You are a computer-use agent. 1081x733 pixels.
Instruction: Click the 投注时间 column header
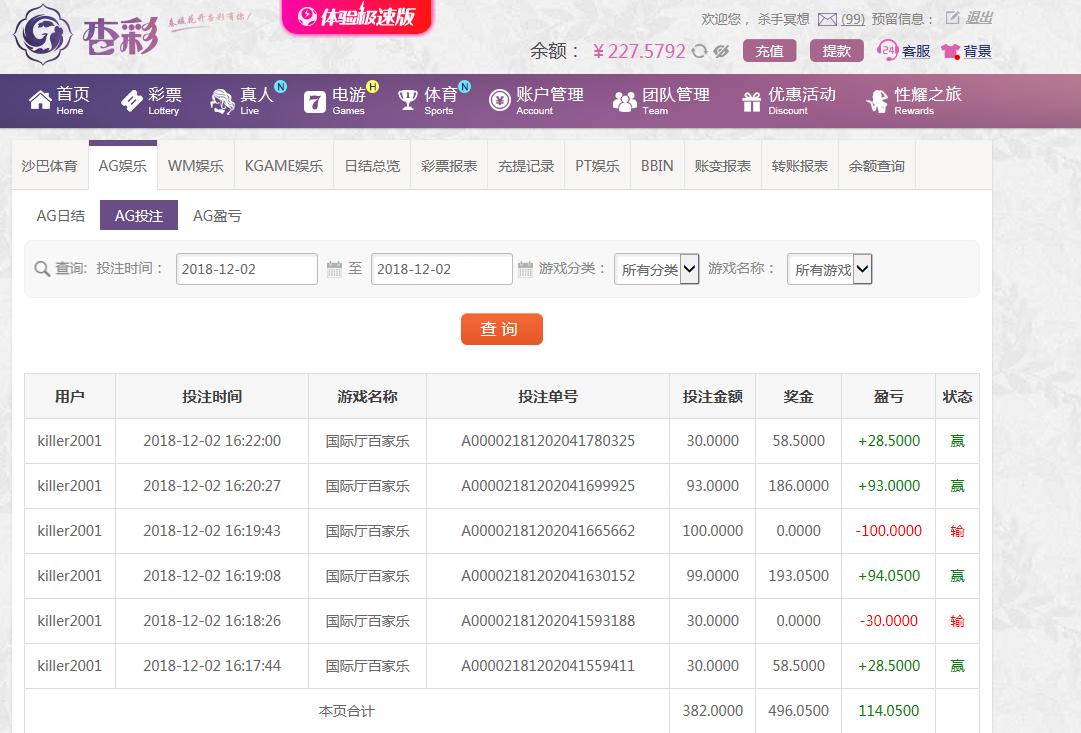tap(212, 396)
